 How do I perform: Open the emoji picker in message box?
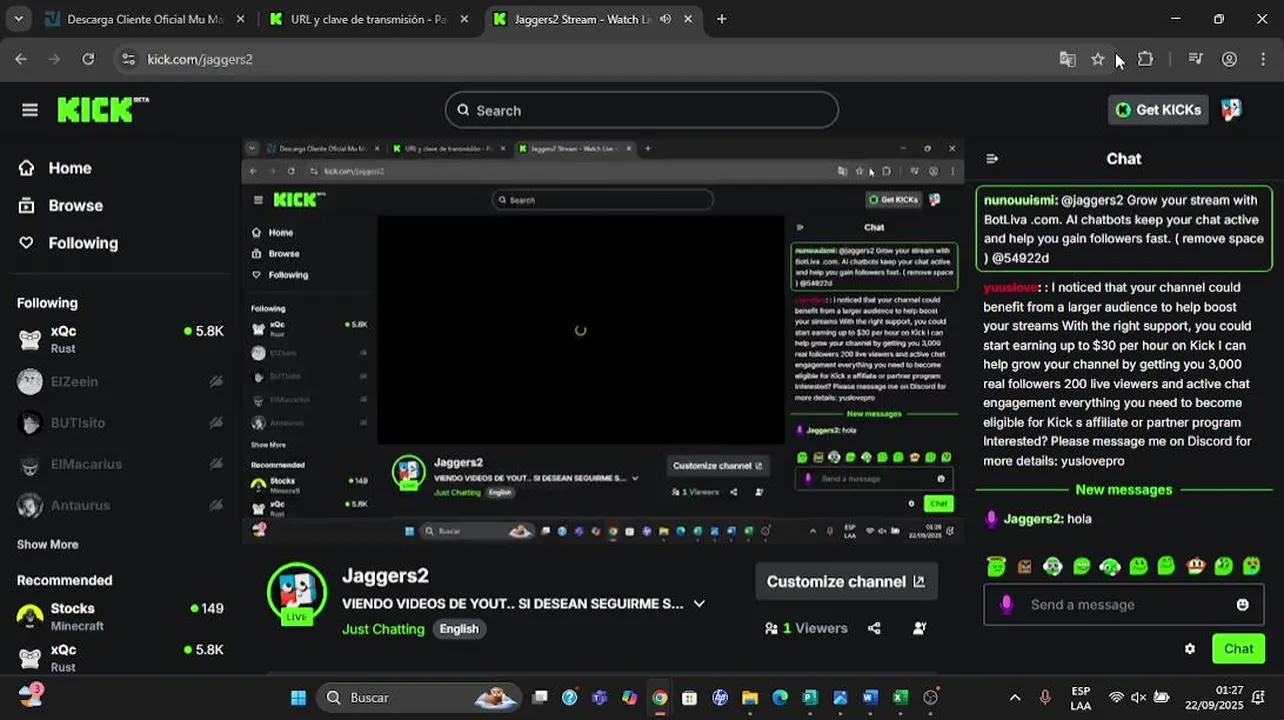point(1243,604)
